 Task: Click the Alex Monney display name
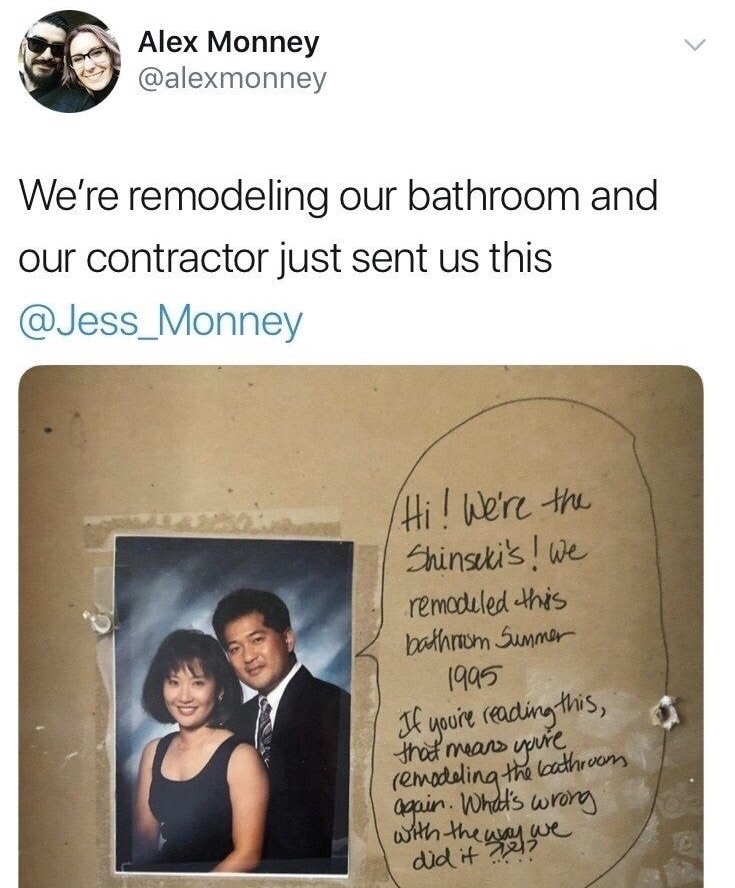[228, 43]
